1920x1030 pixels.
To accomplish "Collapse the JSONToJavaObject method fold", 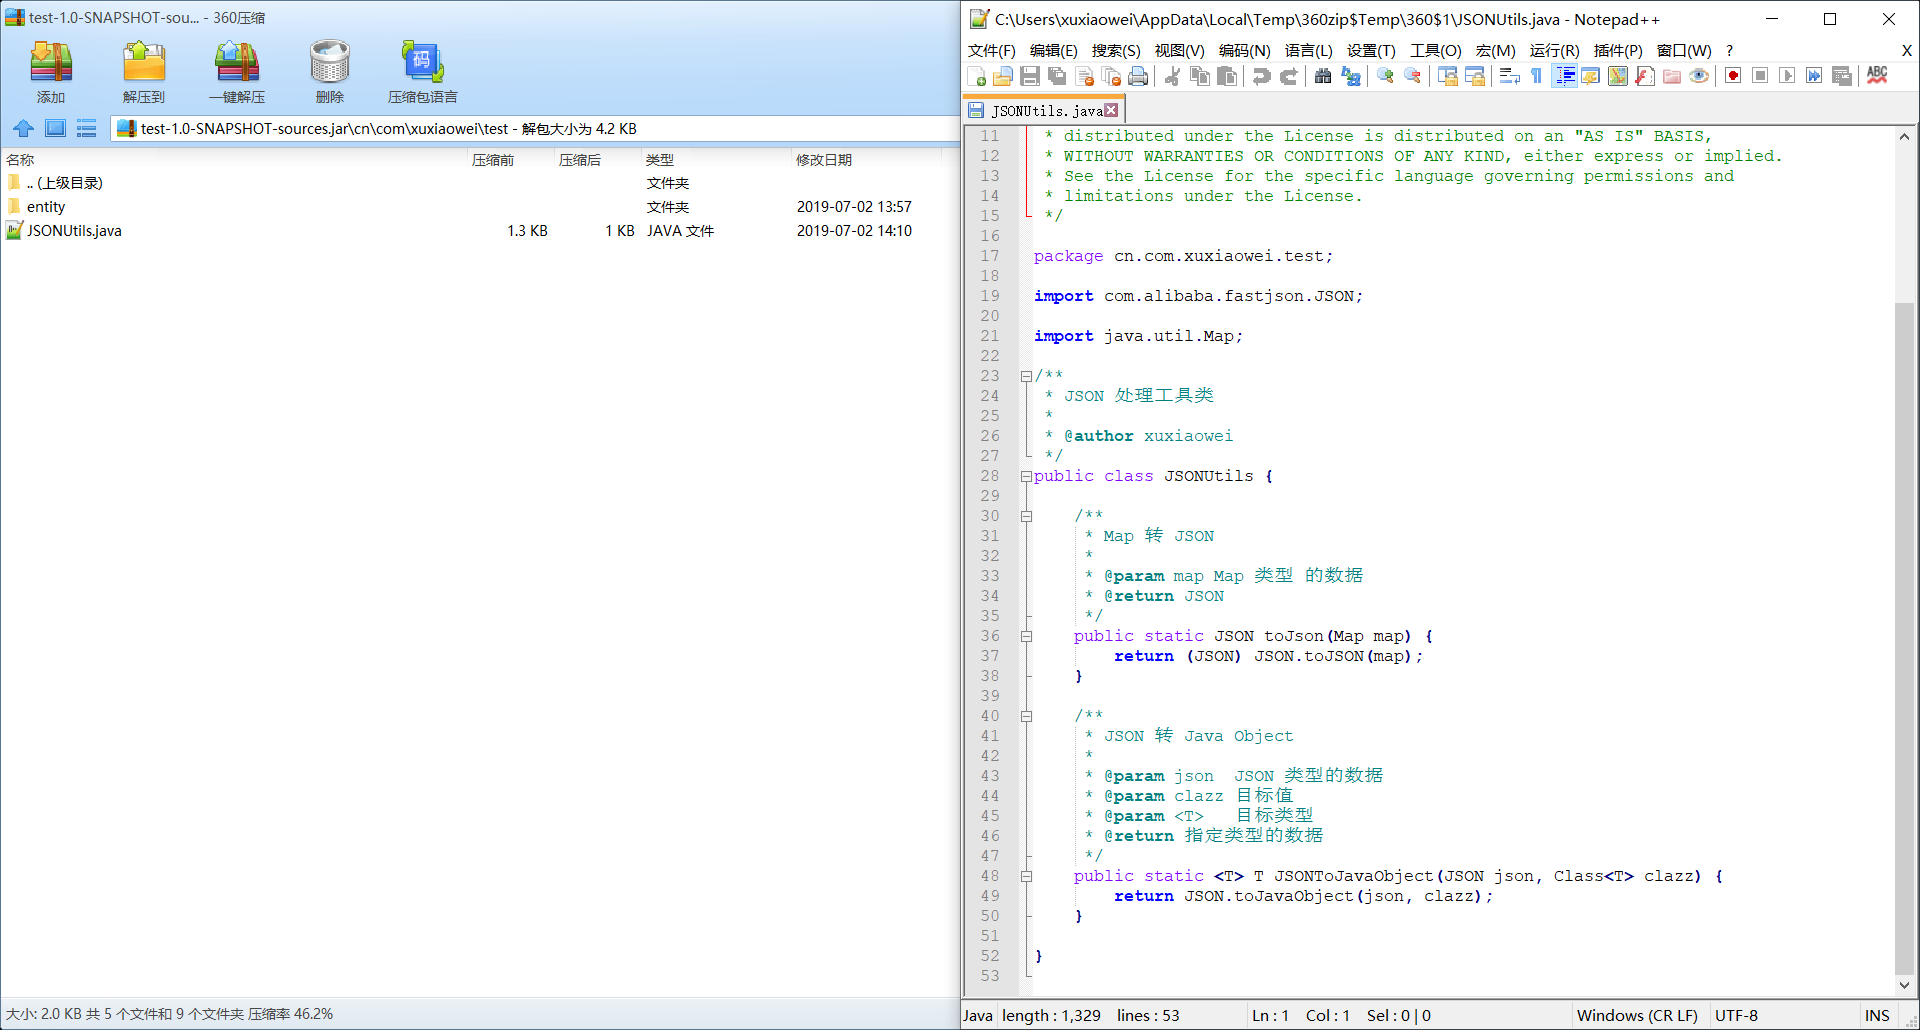I will pos(1026,876).
